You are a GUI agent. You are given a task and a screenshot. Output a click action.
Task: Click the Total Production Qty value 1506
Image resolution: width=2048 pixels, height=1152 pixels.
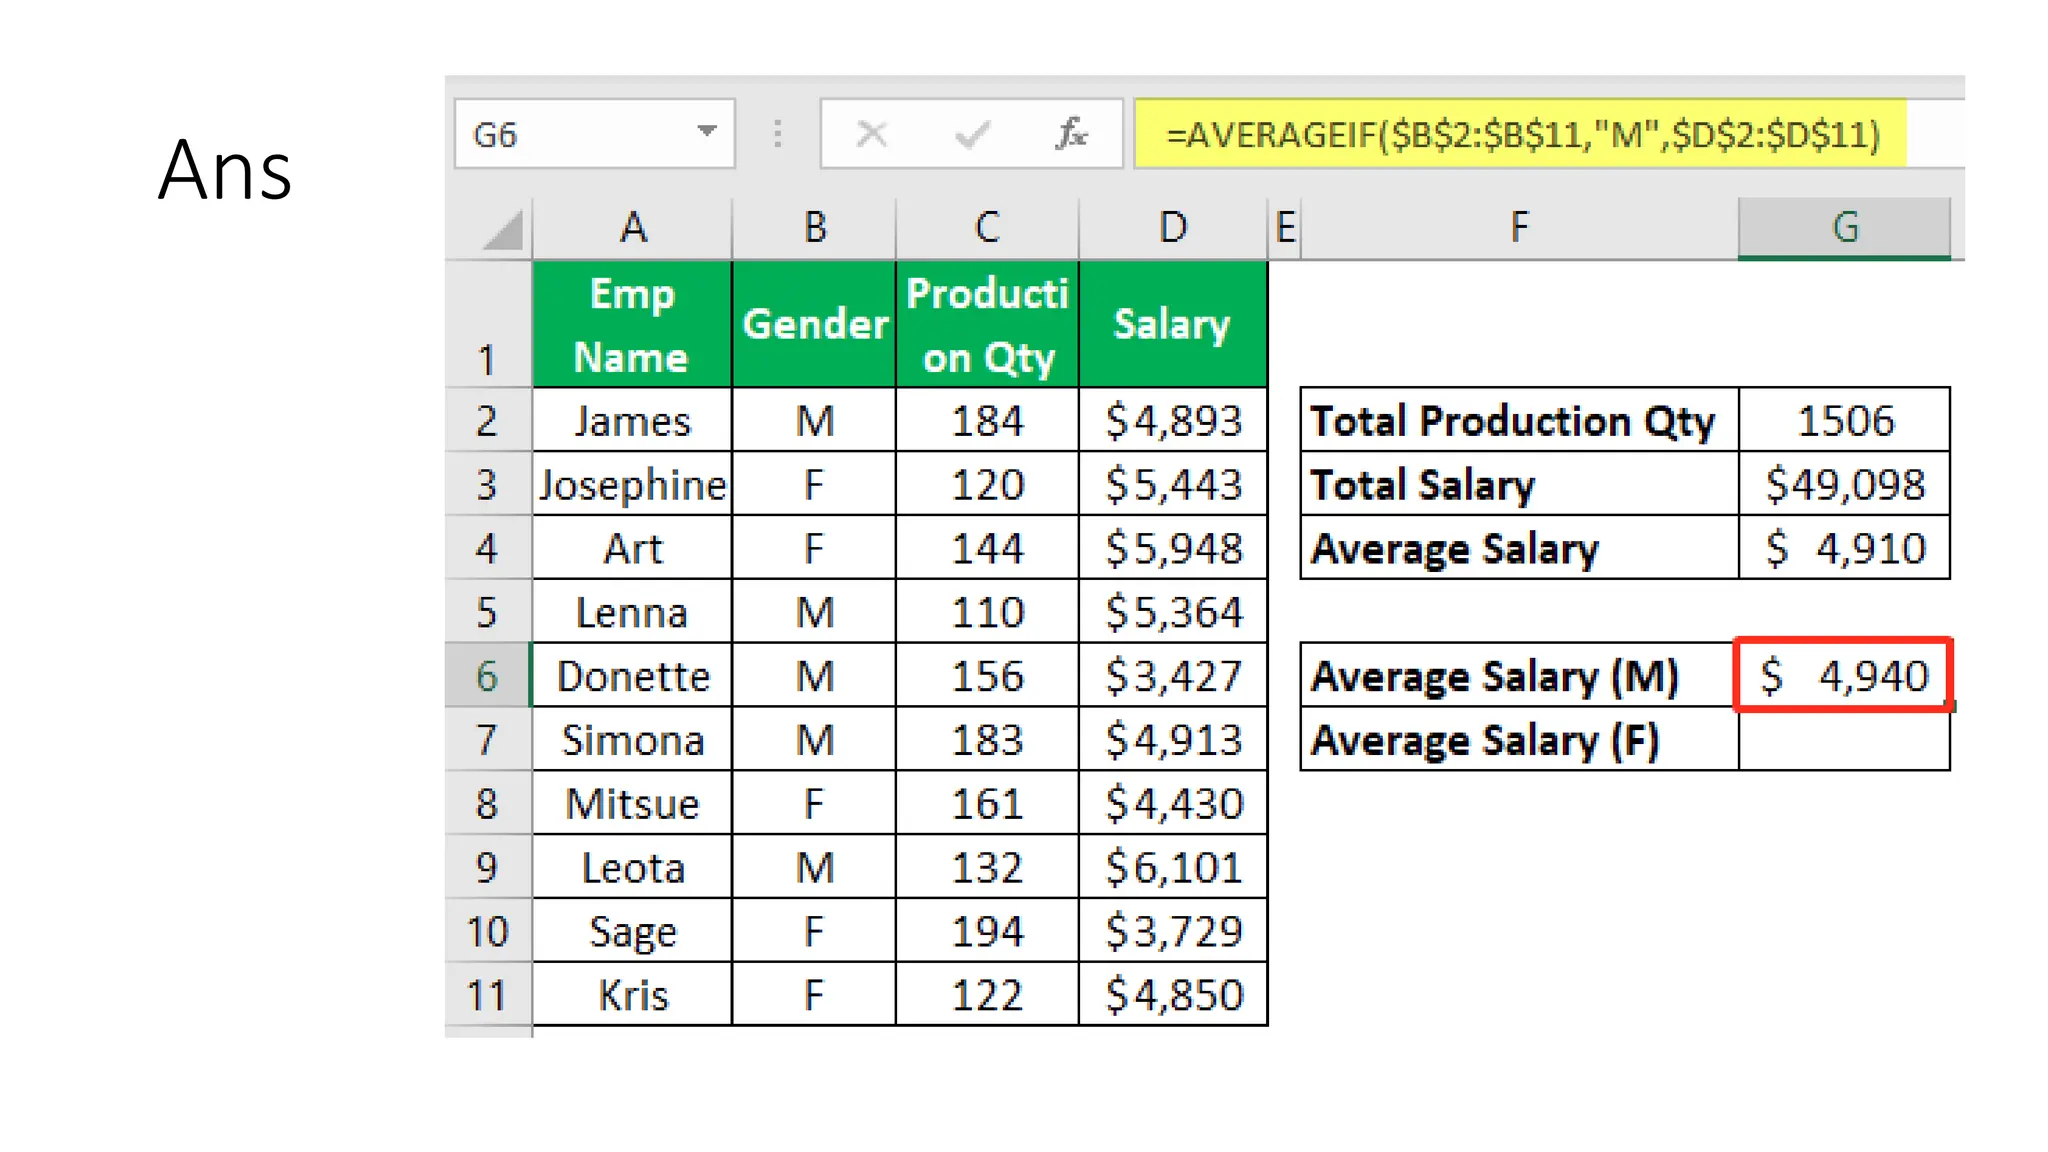pos(1843,421)
